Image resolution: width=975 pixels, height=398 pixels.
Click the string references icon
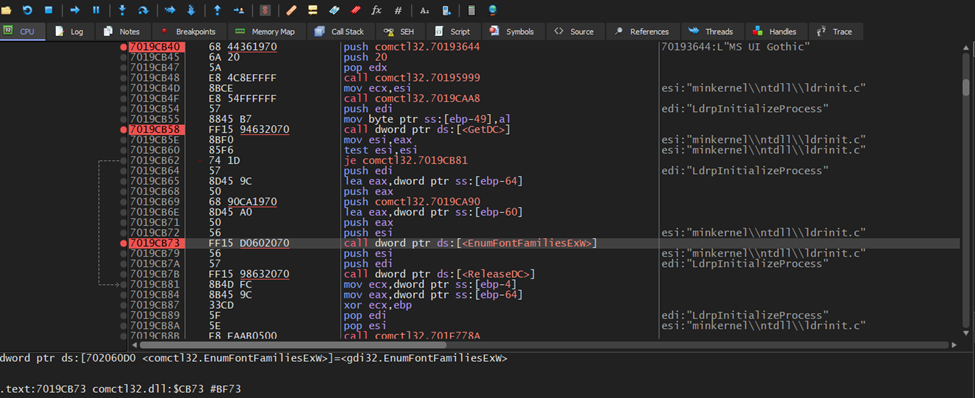tap(424, 10)
